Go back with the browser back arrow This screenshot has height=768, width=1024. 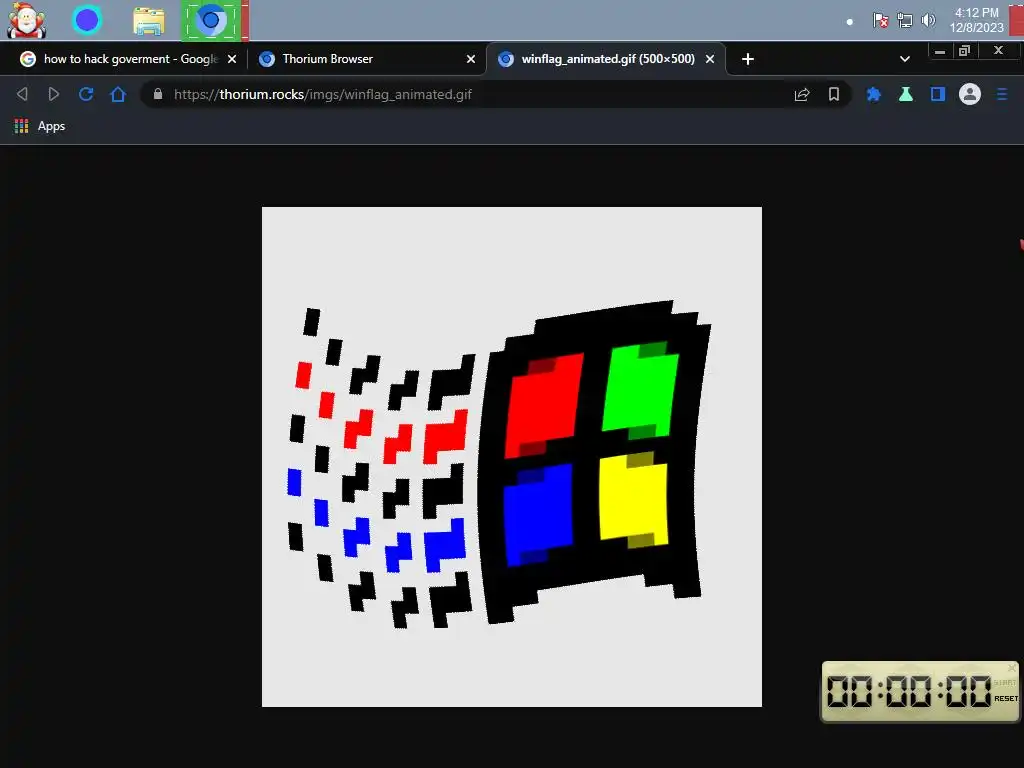click(x=22, y=94)
